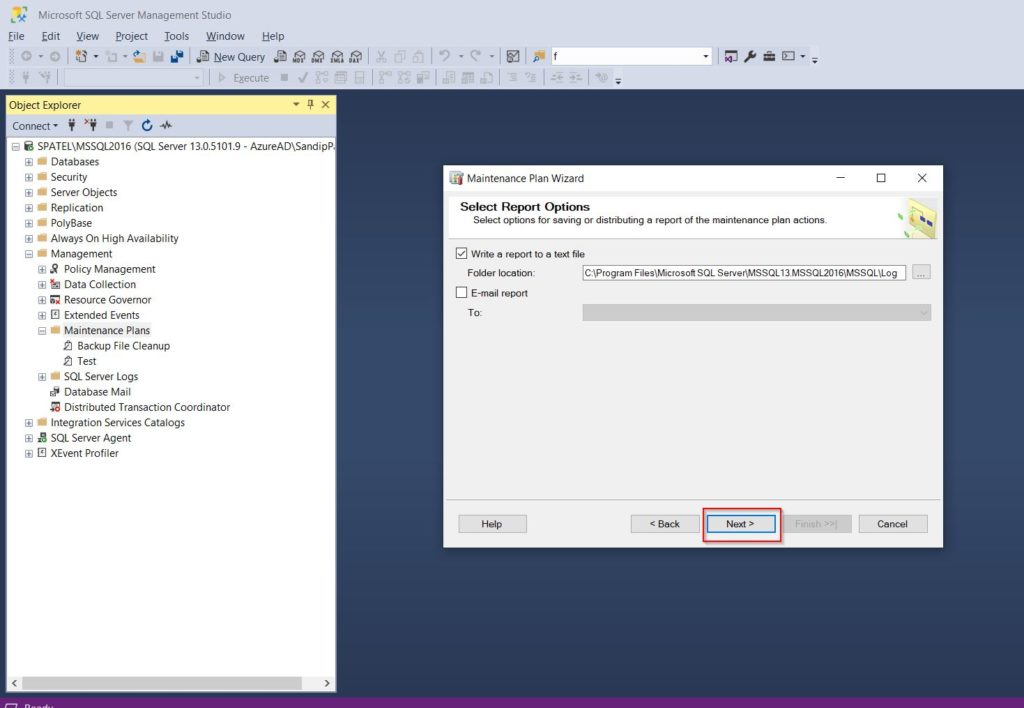Screen dimensions: 1024x708
Task: Expand the Replication node
Action: [x=29, y=208]
